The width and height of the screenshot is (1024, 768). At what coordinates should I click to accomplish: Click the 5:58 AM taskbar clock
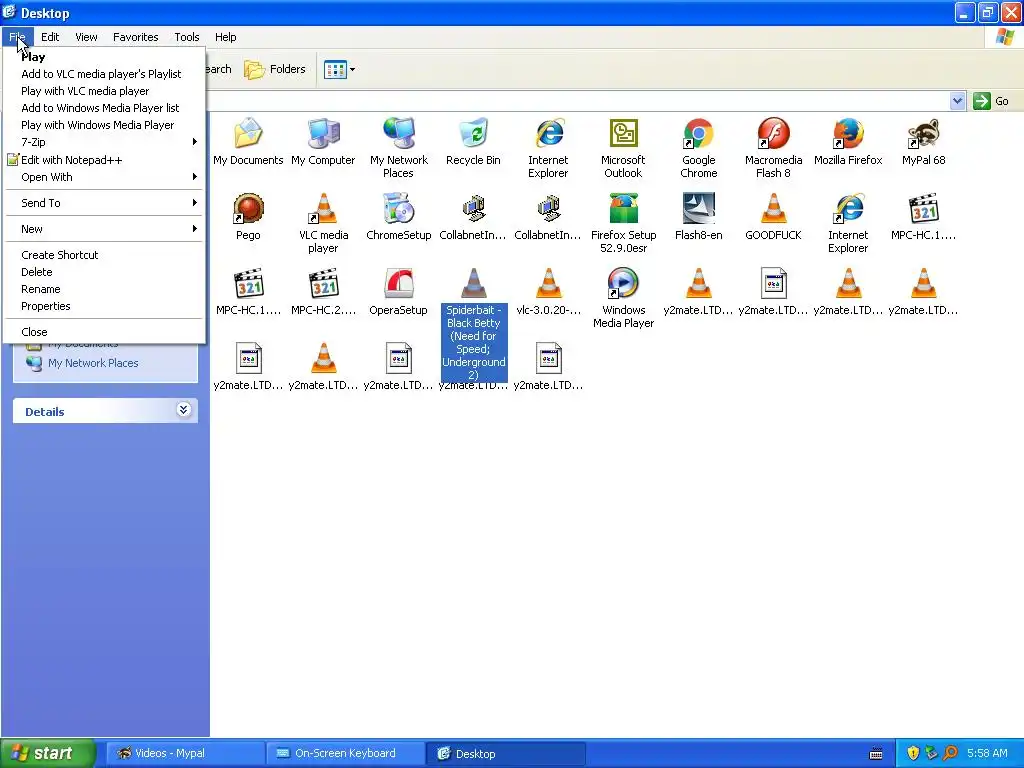point(987,753)
